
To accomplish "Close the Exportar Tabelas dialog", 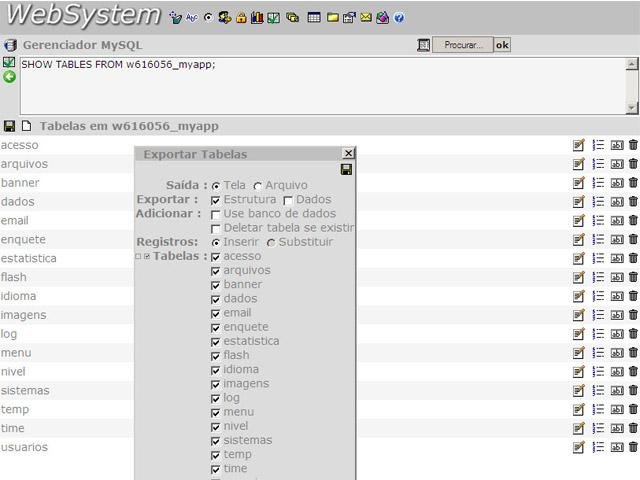I will click(x=348, y=153).
